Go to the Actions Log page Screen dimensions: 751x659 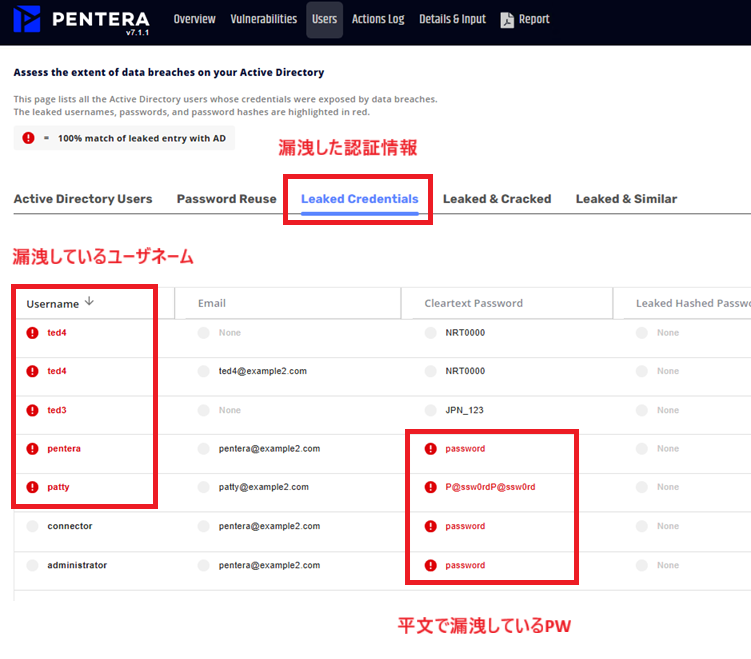click(378, 19)
